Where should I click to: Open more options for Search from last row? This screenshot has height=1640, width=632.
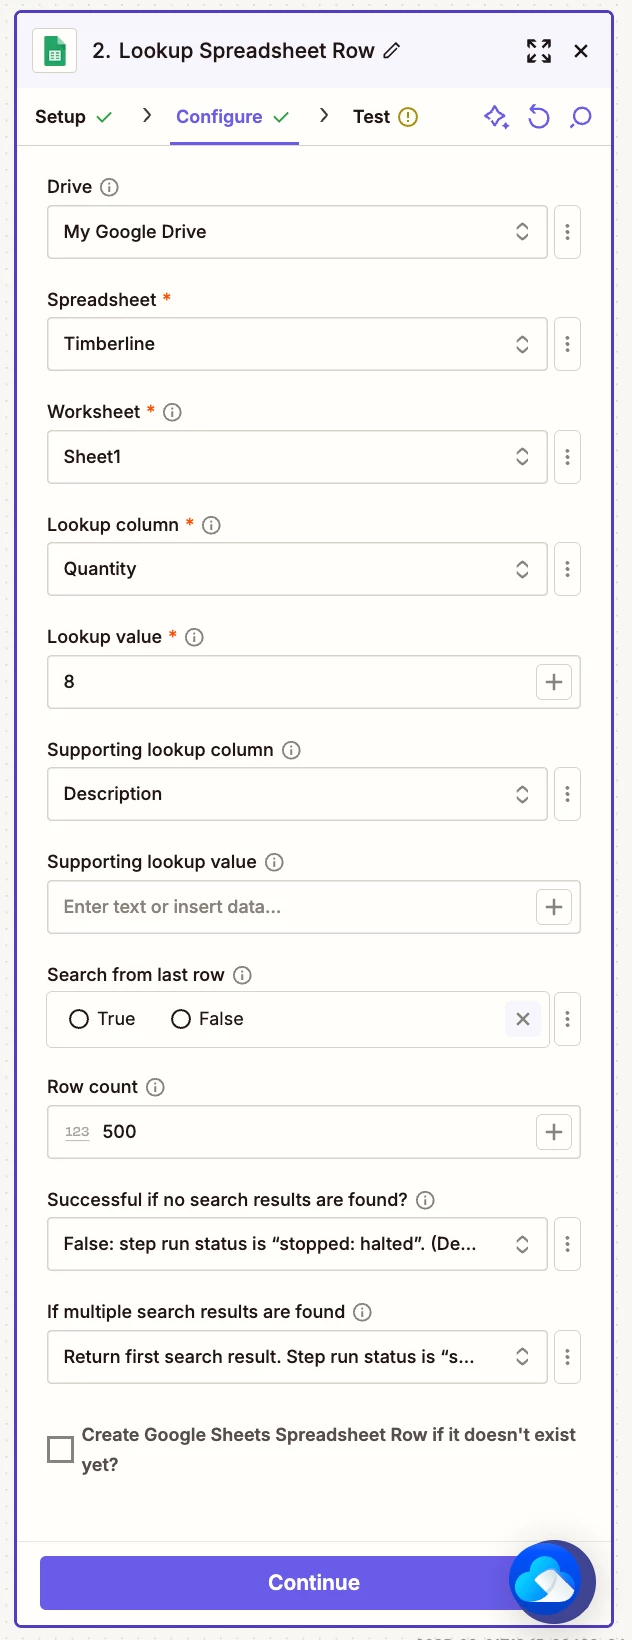coord(567,1019)
